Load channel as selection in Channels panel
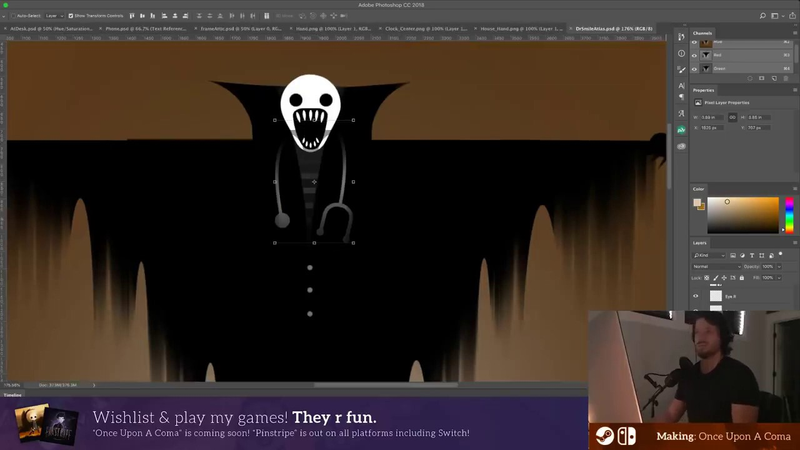Screen dimensions: 800x450 click(749, 79)
